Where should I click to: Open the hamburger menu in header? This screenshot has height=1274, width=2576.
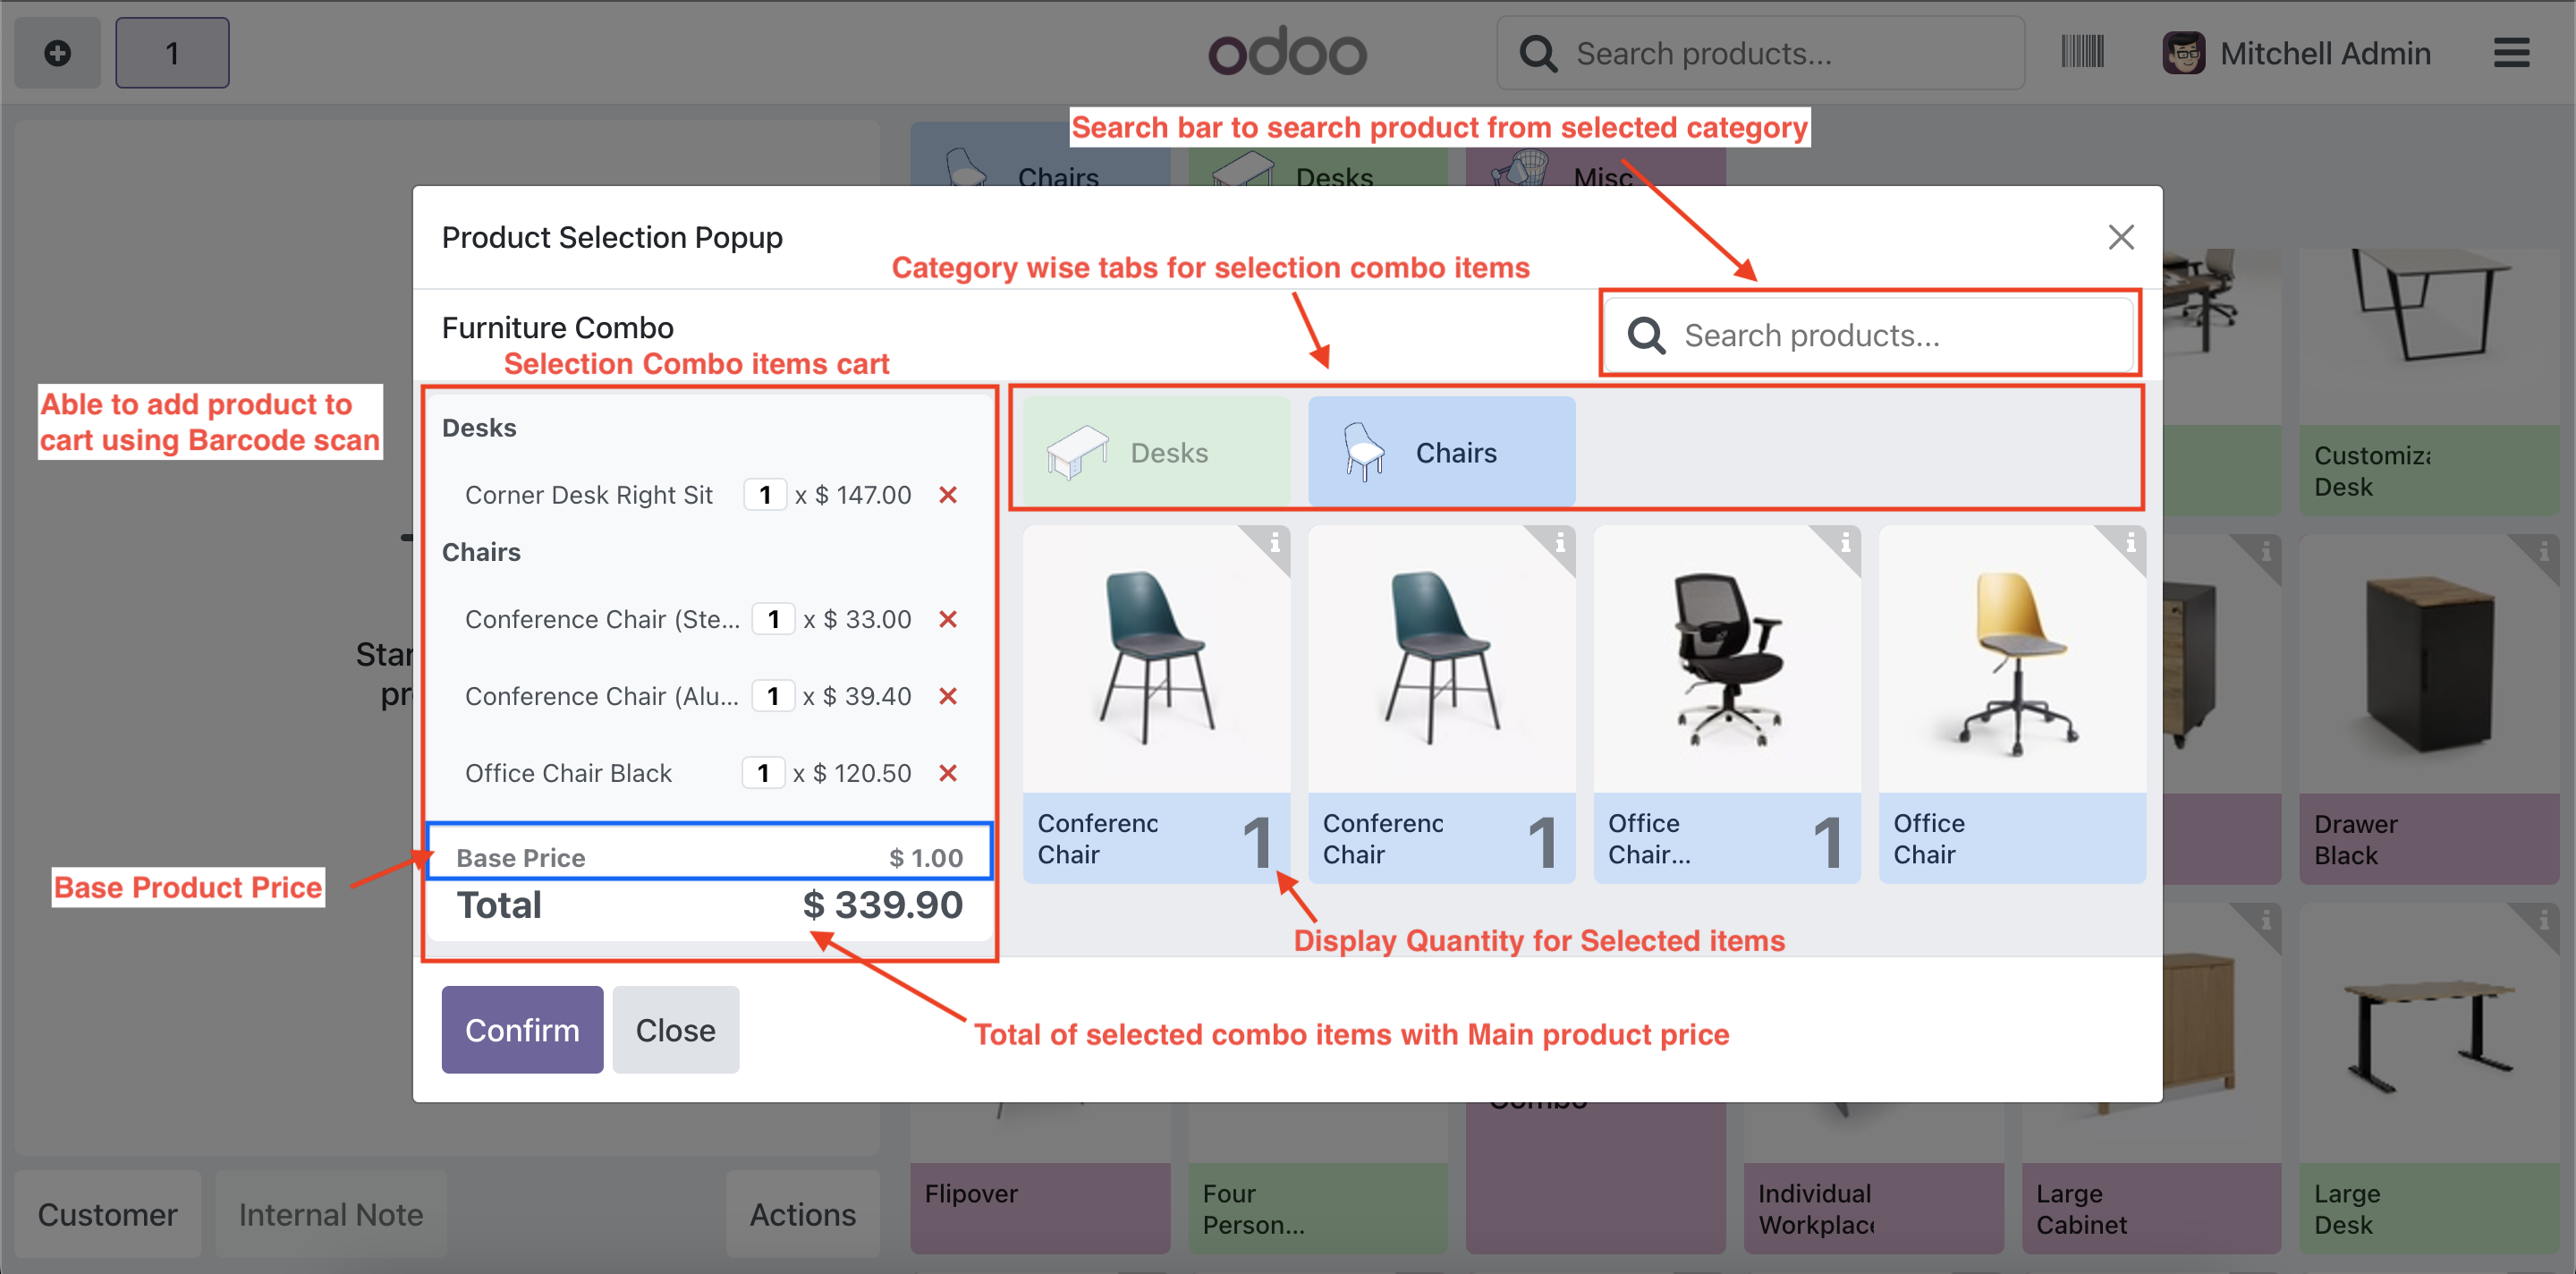pyautogui.click(x=2510, y=52)
